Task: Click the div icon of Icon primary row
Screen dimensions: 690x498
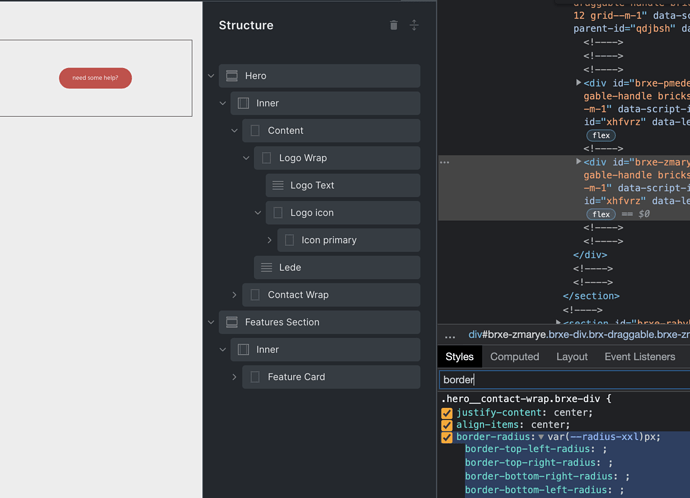Action: [x=289, y=240]
